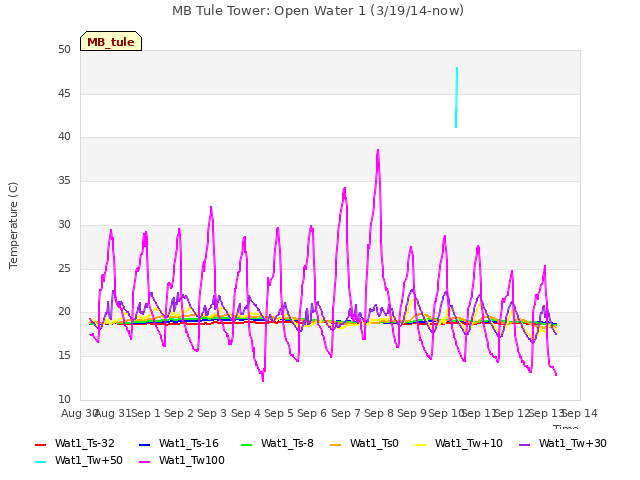This screenshot has height=480, width=640.
Task: Click the magenta Wat1_Tw100 legend swatch
Action: tap(144, 462)
